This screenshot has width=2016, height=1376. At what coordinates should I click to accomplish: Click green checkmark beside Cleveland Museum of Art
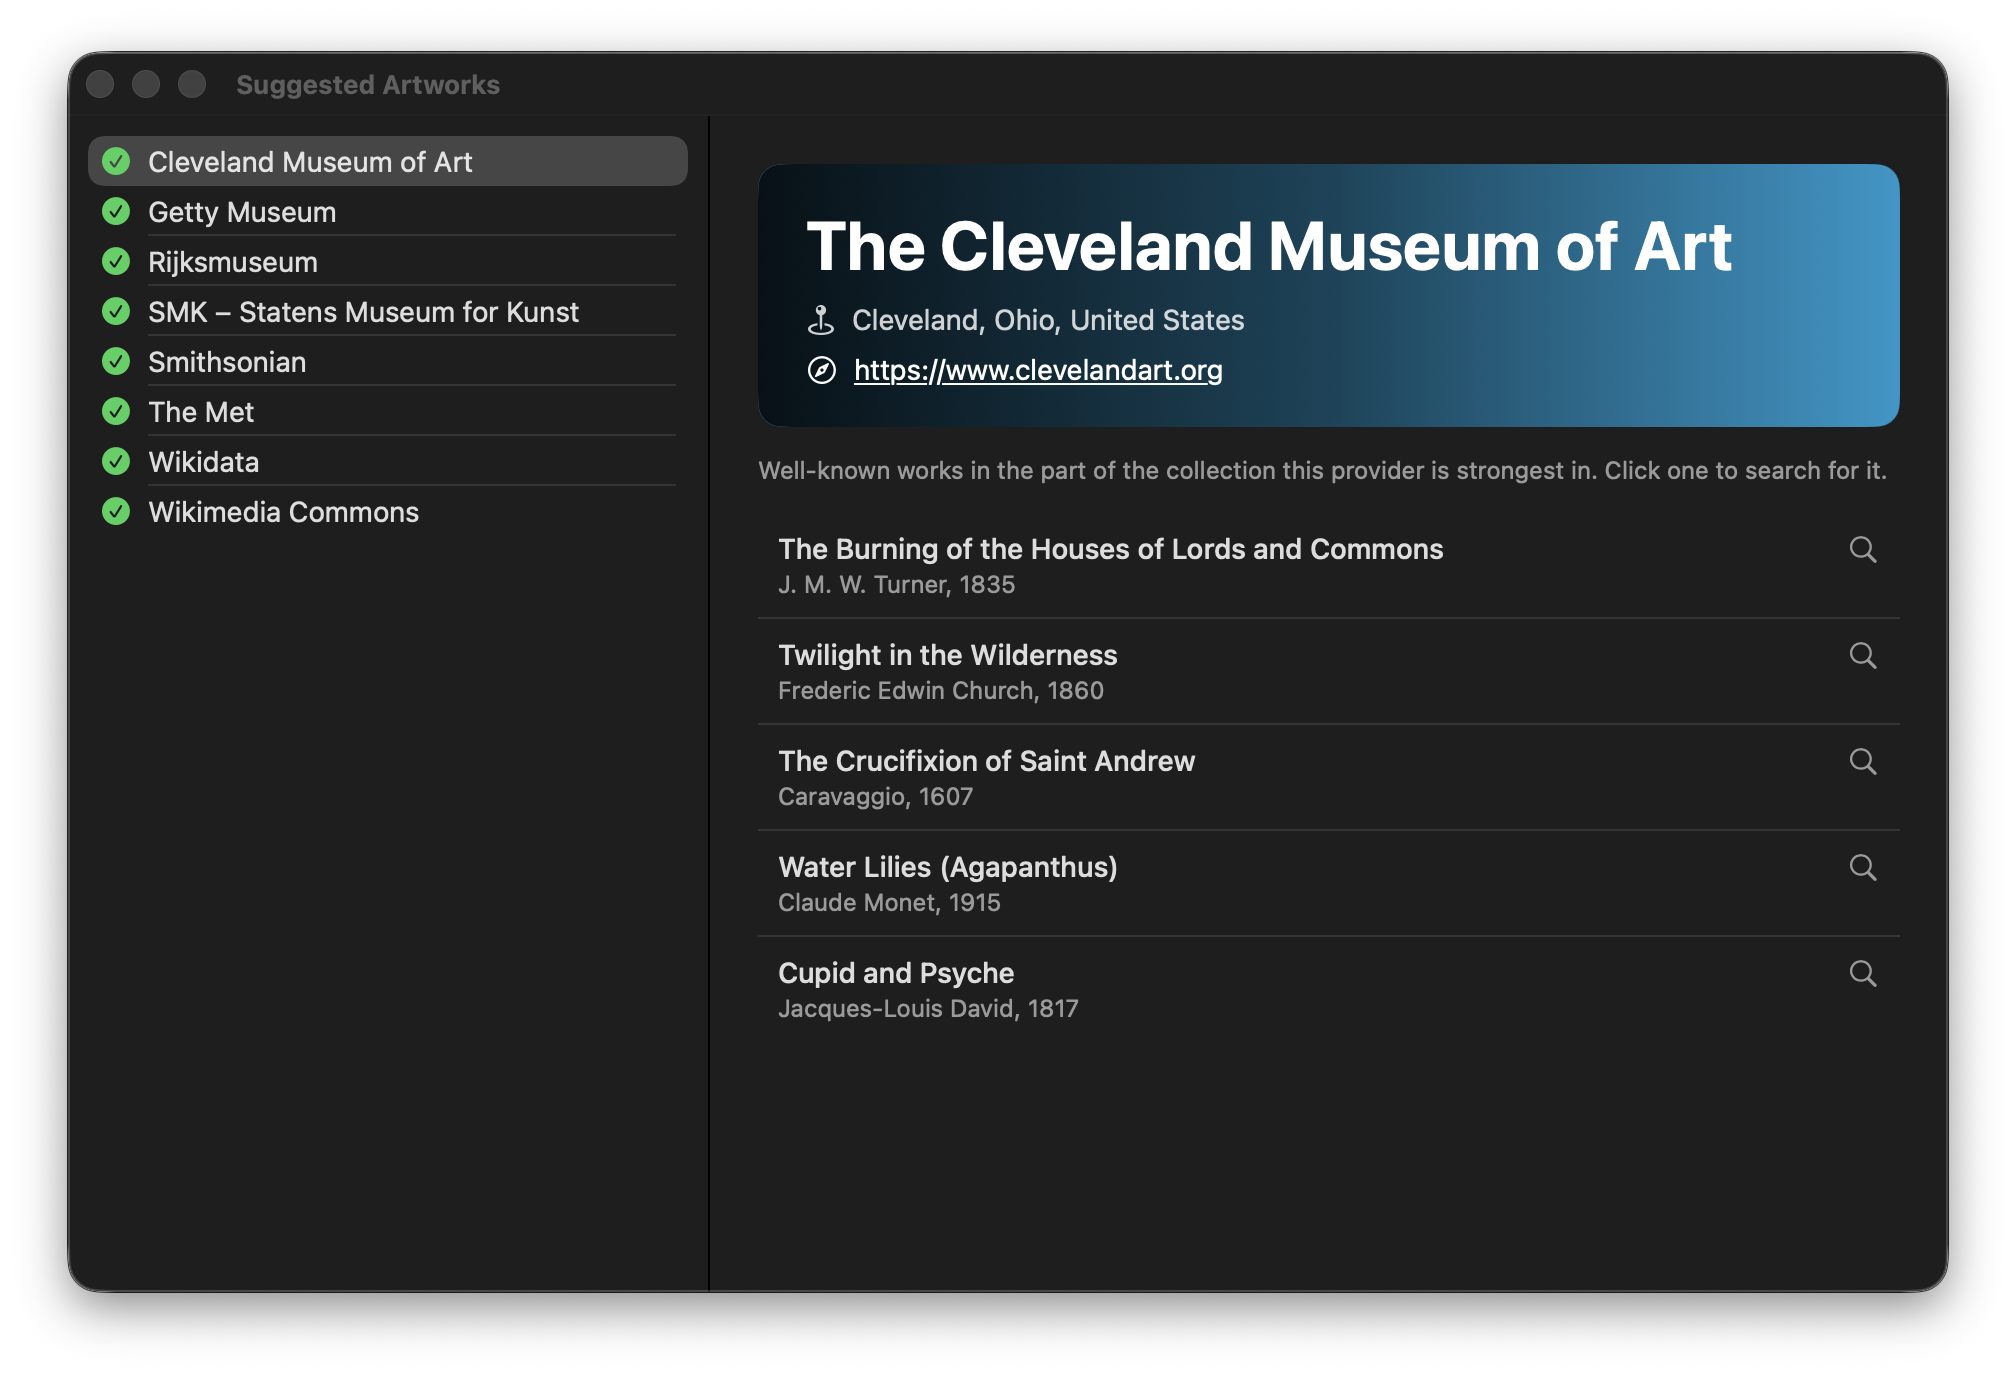tap(116, 161)
